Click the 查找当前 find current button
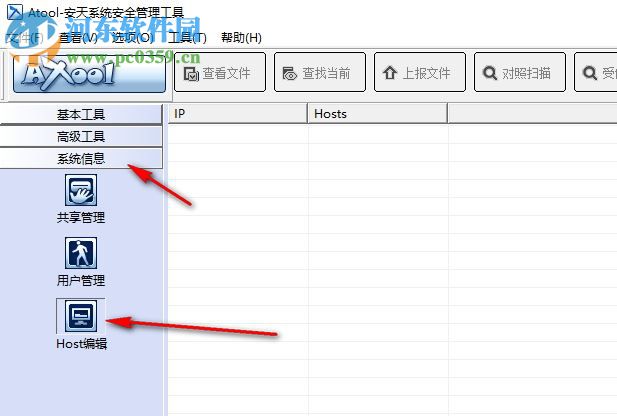Image resolution: width=617 pixels, height=416 pixels. [320, 72]
